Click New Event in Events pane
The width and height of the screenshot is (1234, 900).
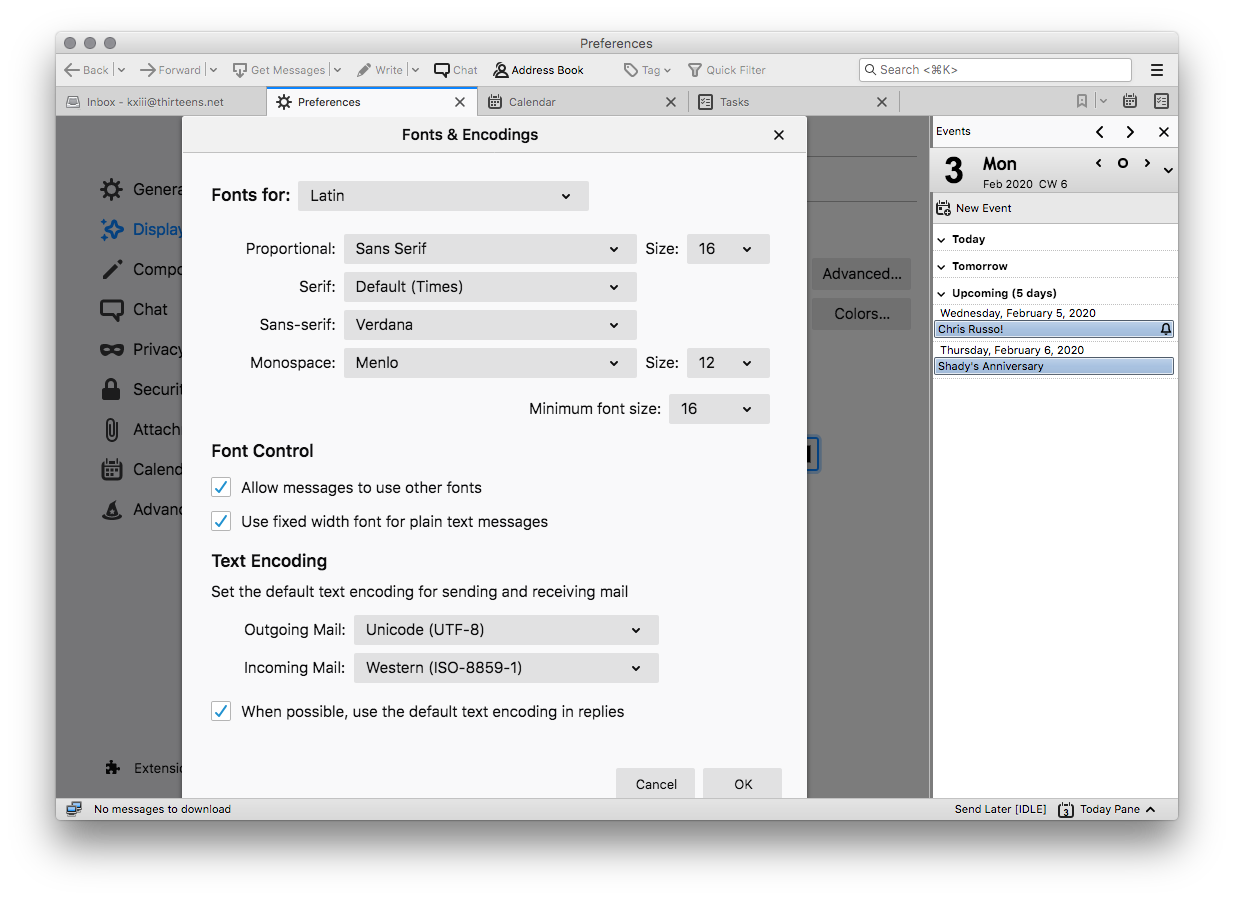(973, 208)
